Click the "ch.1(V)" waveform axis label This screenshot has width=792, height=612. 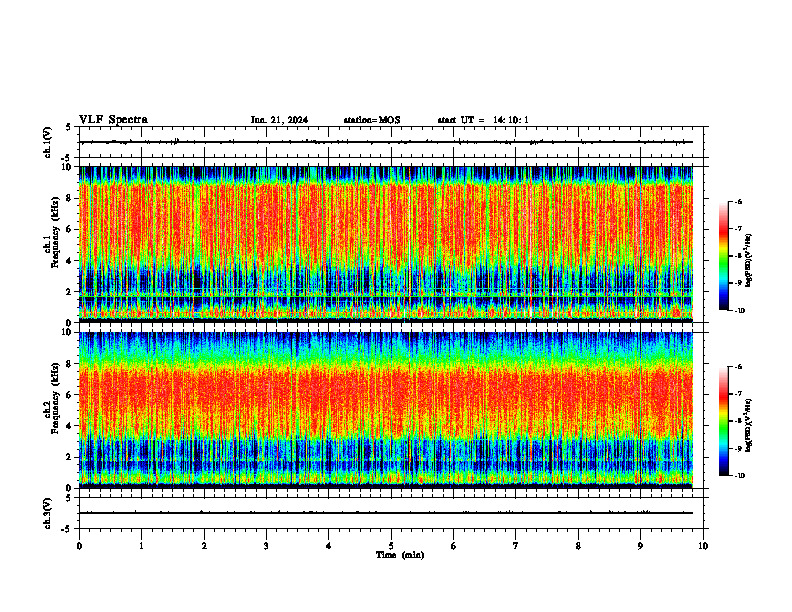(47, 142)
